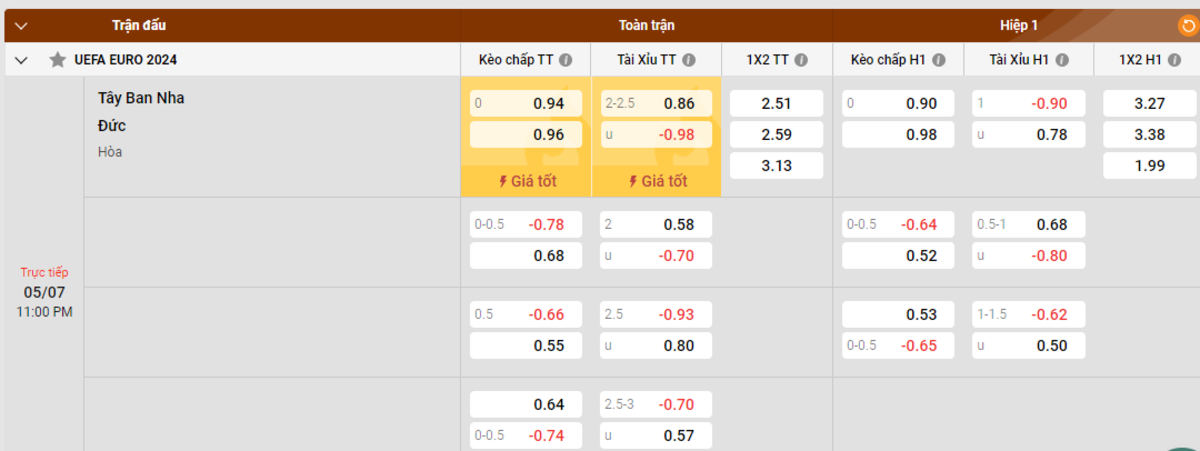Screen dimensions: 1200x451
Task: Click info icon next to Kèo chấp H1
Action: pyautogui.click(x=937, y=60)
